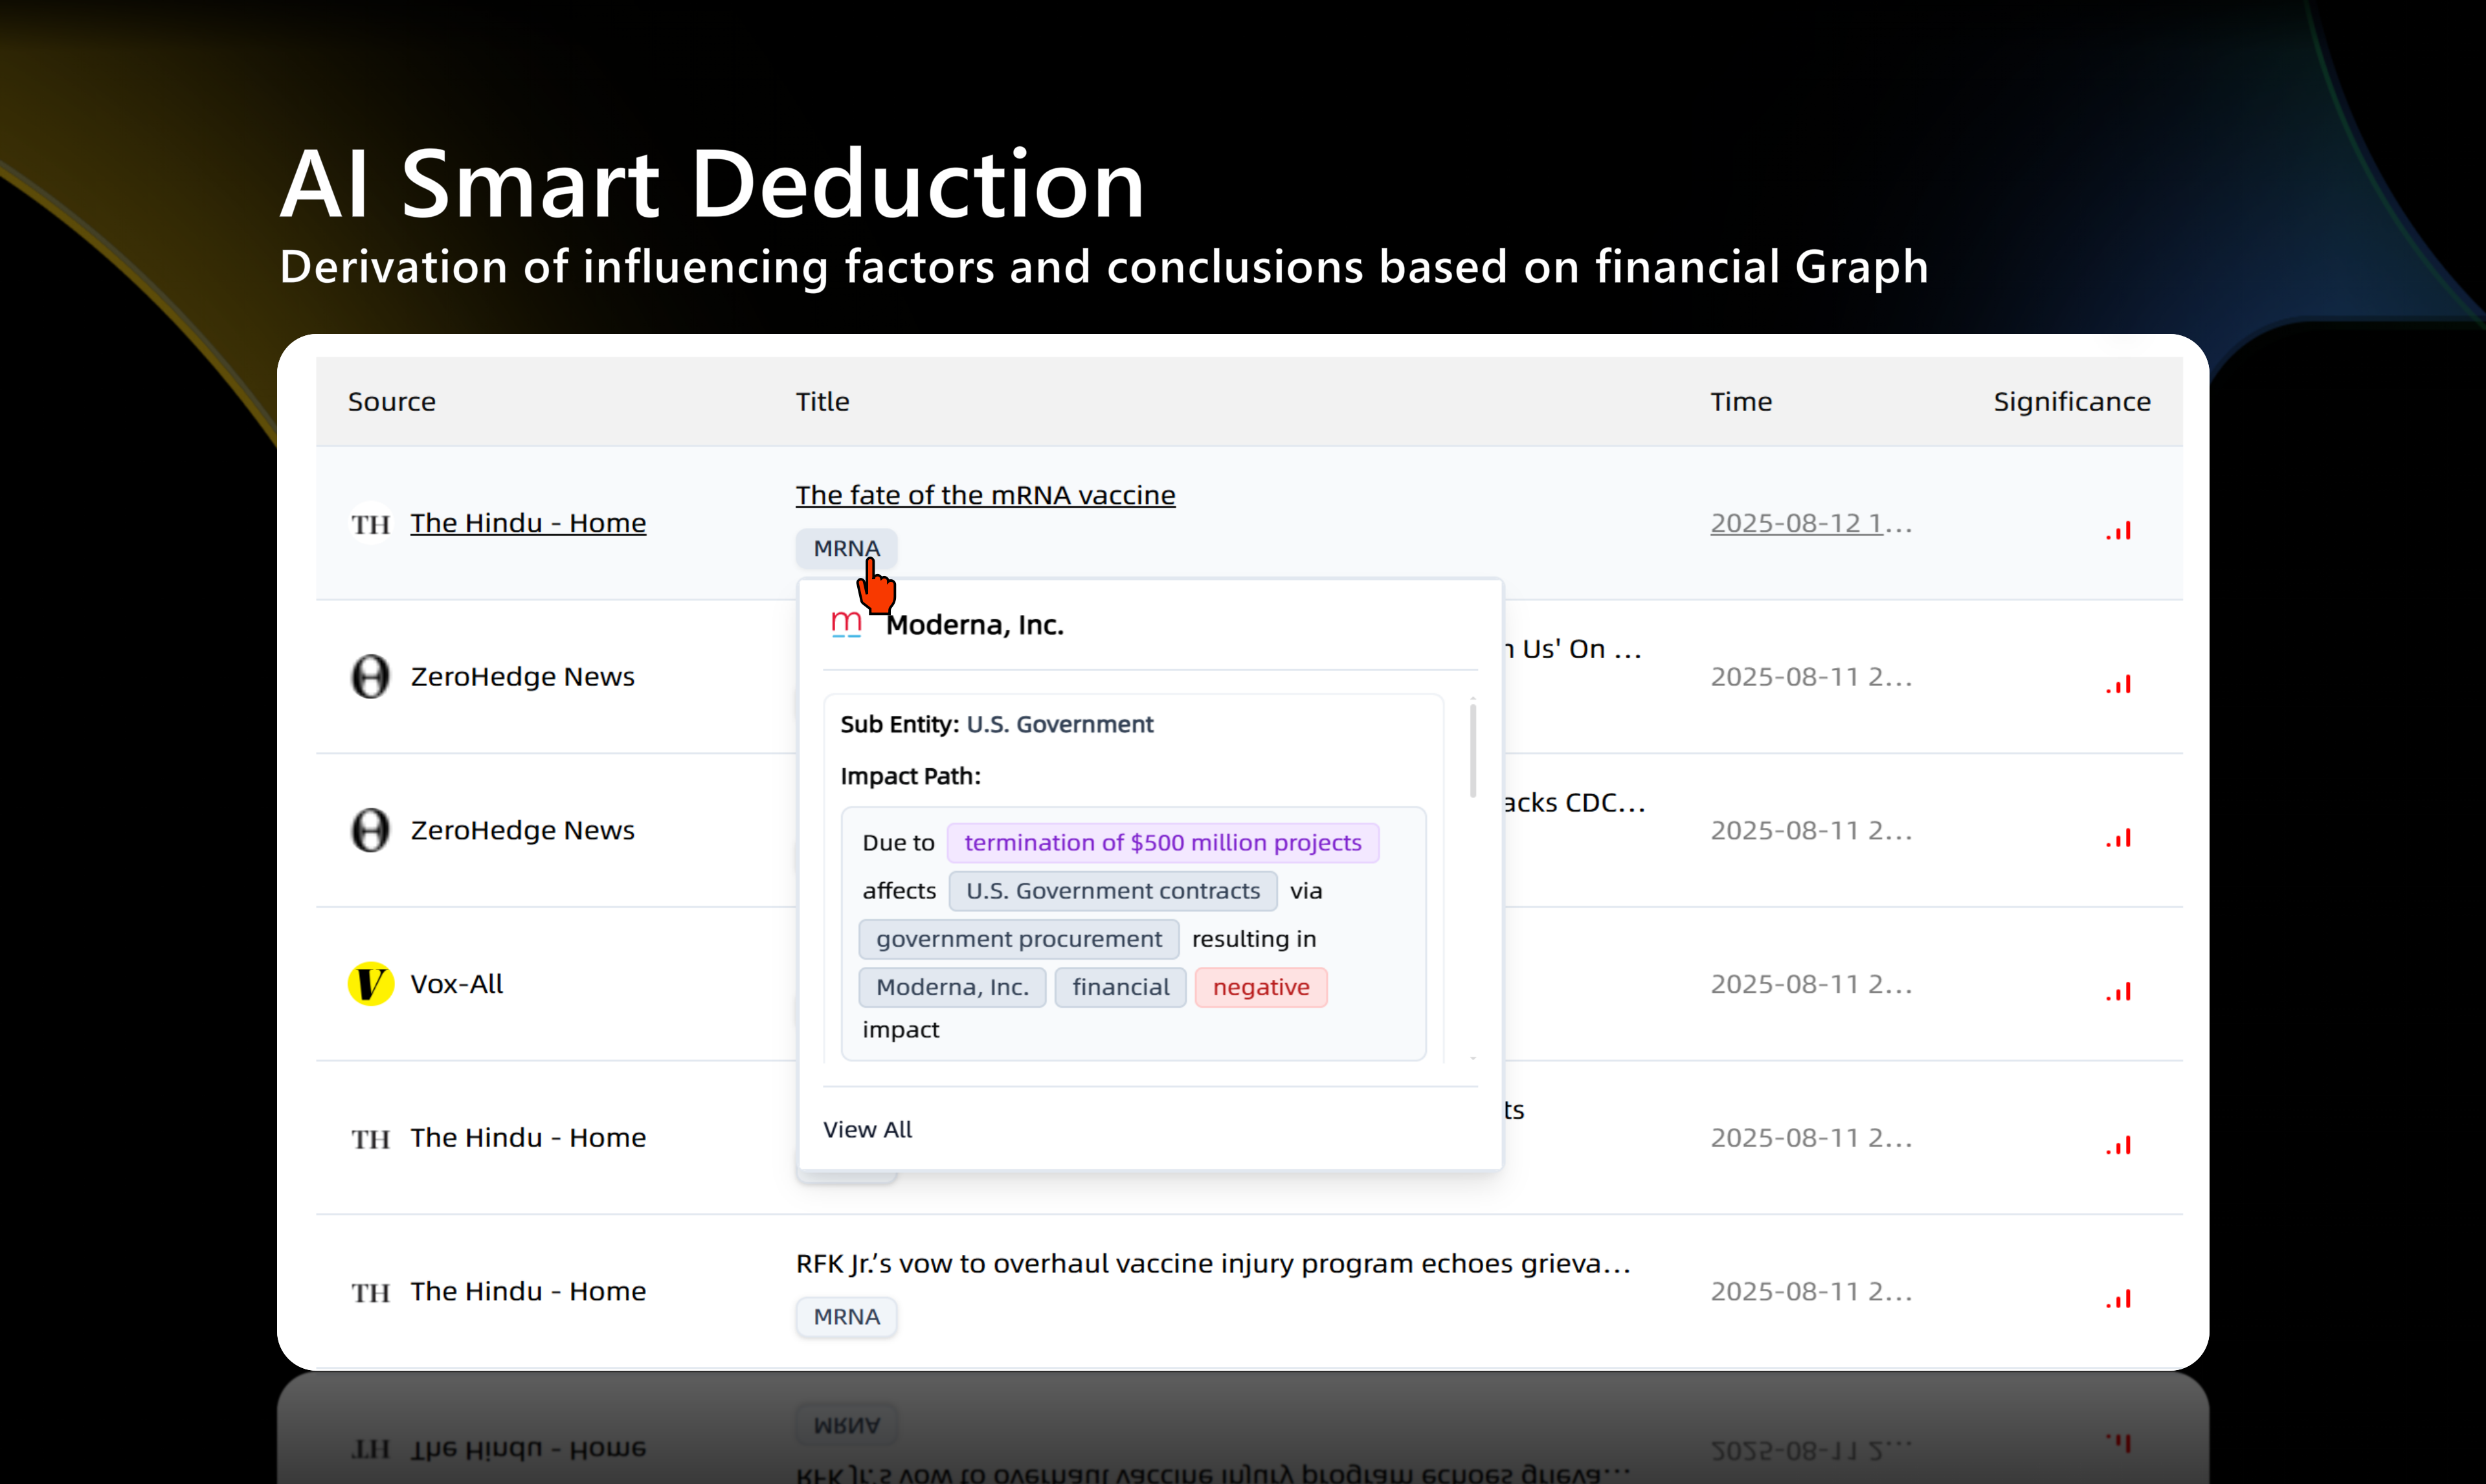The height and width of the screenshot is (1484, 2486).
Task: Click the Moderna logo icon in popup
Action: pyautogui.click(x=846, y=624)
